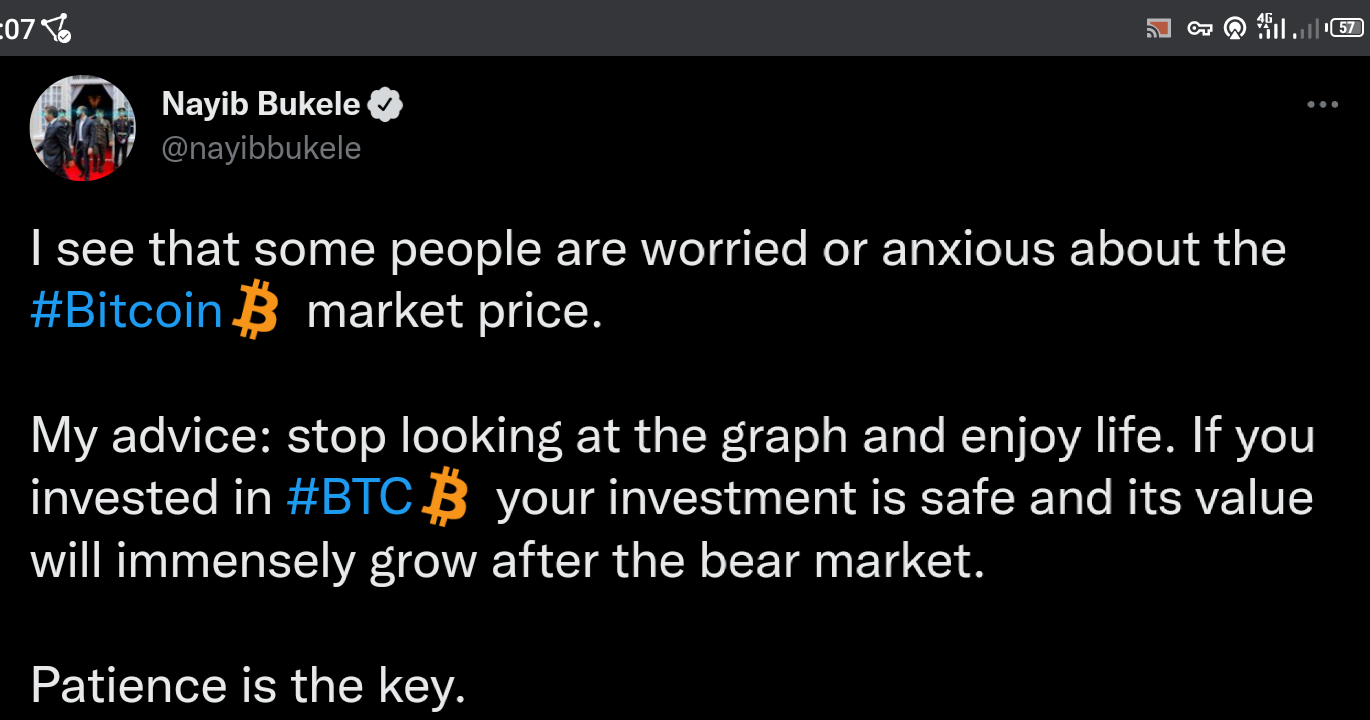
Task: Open the #Bitcoin hashtag link
Action: [126, 312]
